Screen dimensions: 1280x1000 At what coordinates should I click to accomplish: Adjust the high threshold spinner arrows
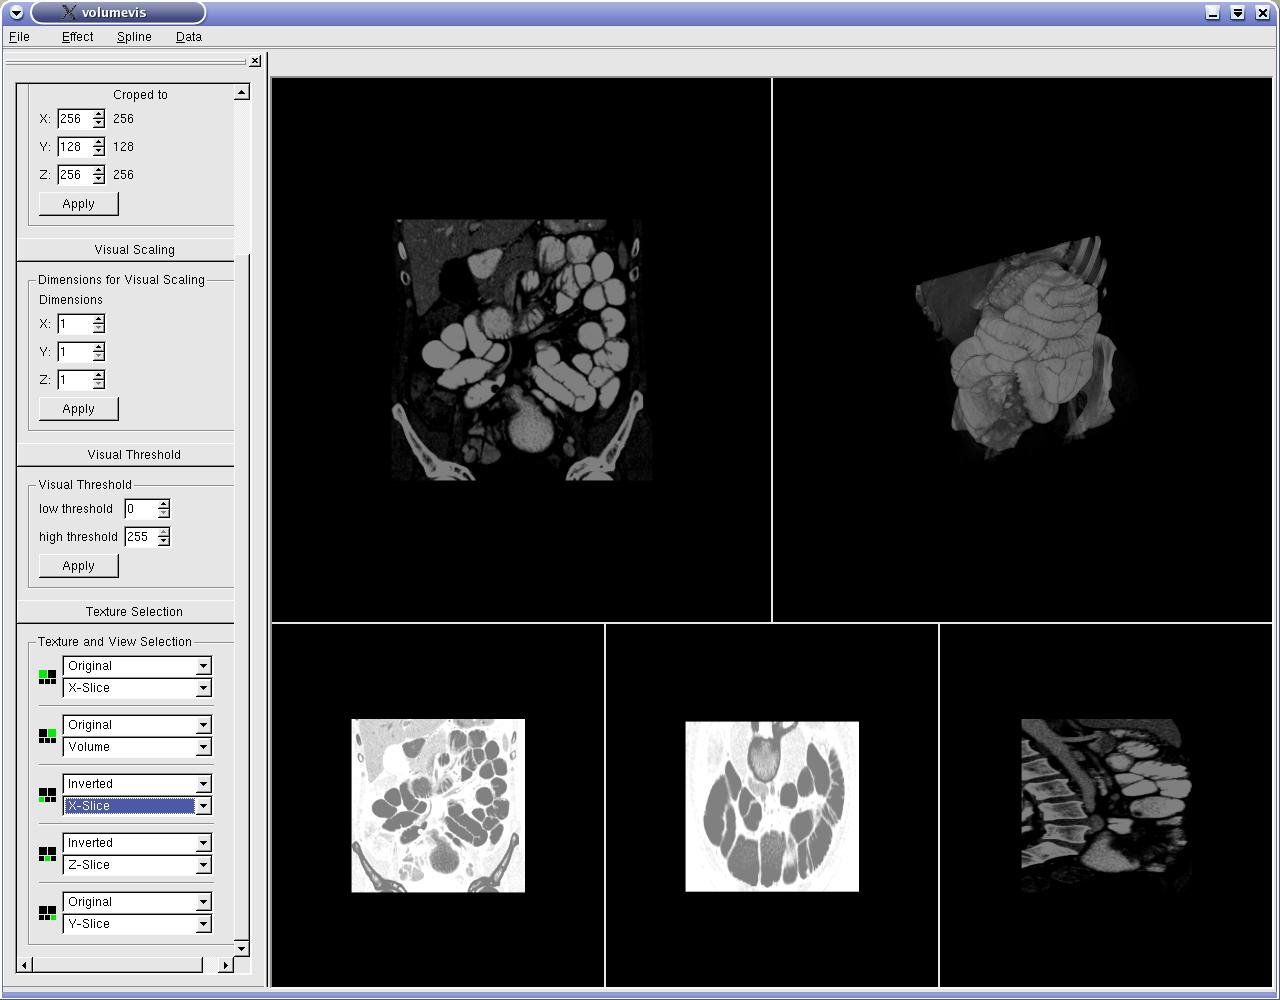(163, 537)
